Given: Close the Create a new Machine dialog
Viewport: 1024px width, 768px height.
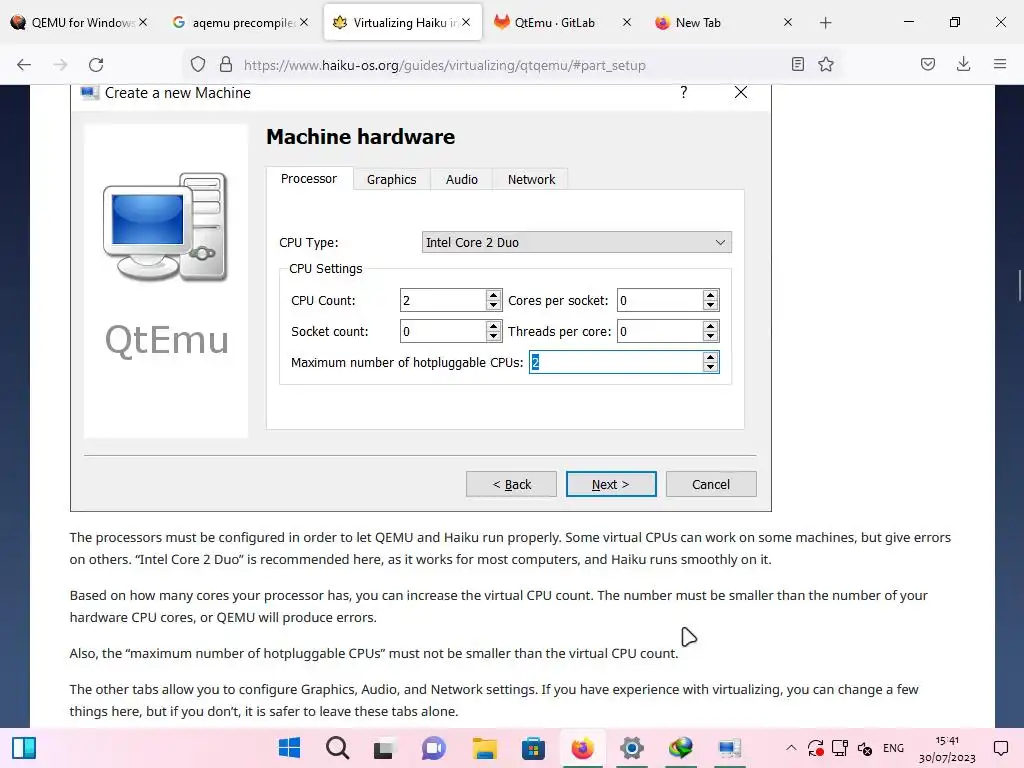Looking at the screenshot, I should tap(741, 92).
